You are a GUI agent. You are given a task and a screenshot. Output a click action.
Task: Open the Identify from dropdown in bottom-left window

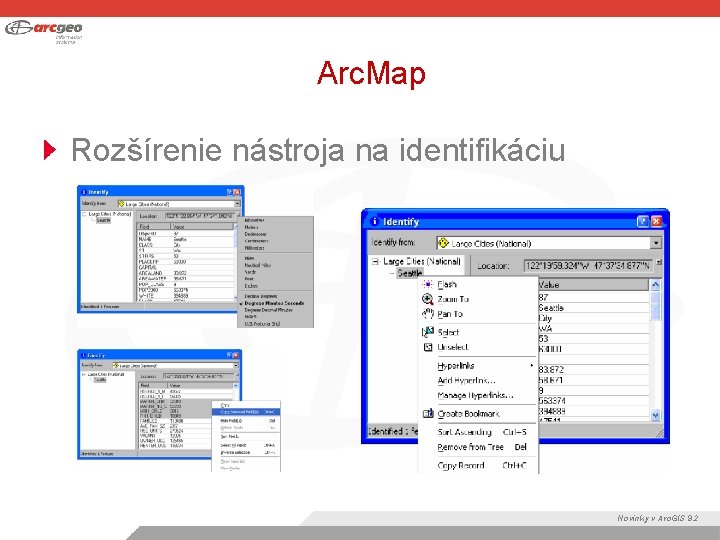(236, 366)
